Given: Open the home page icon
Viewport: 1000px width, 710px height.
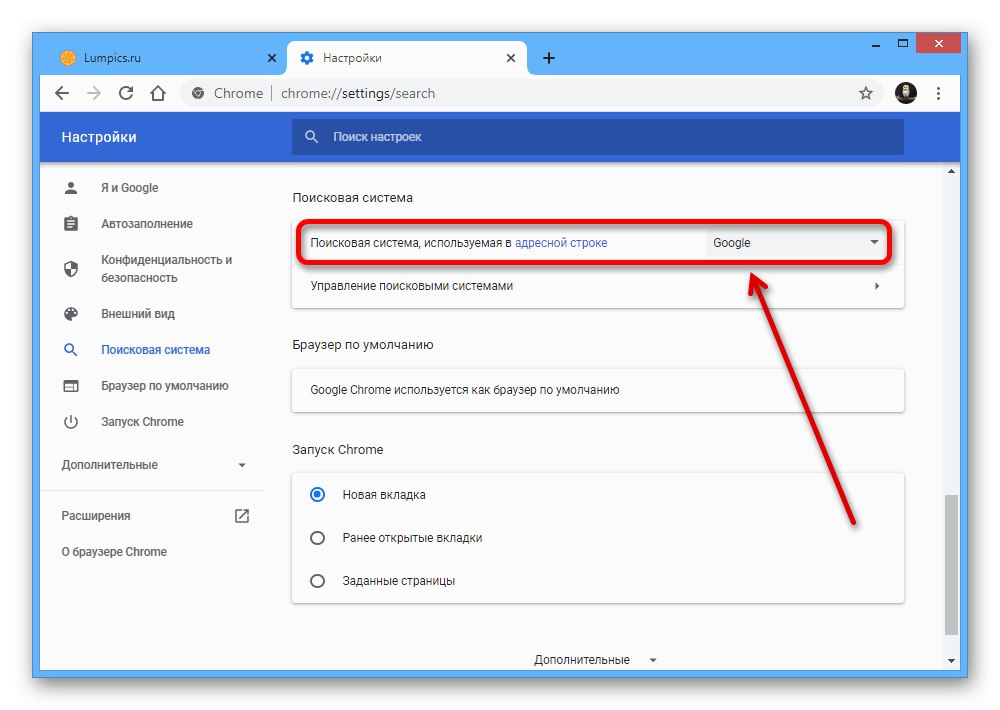Looking at the screenshot, I should (x=158, y=93).
